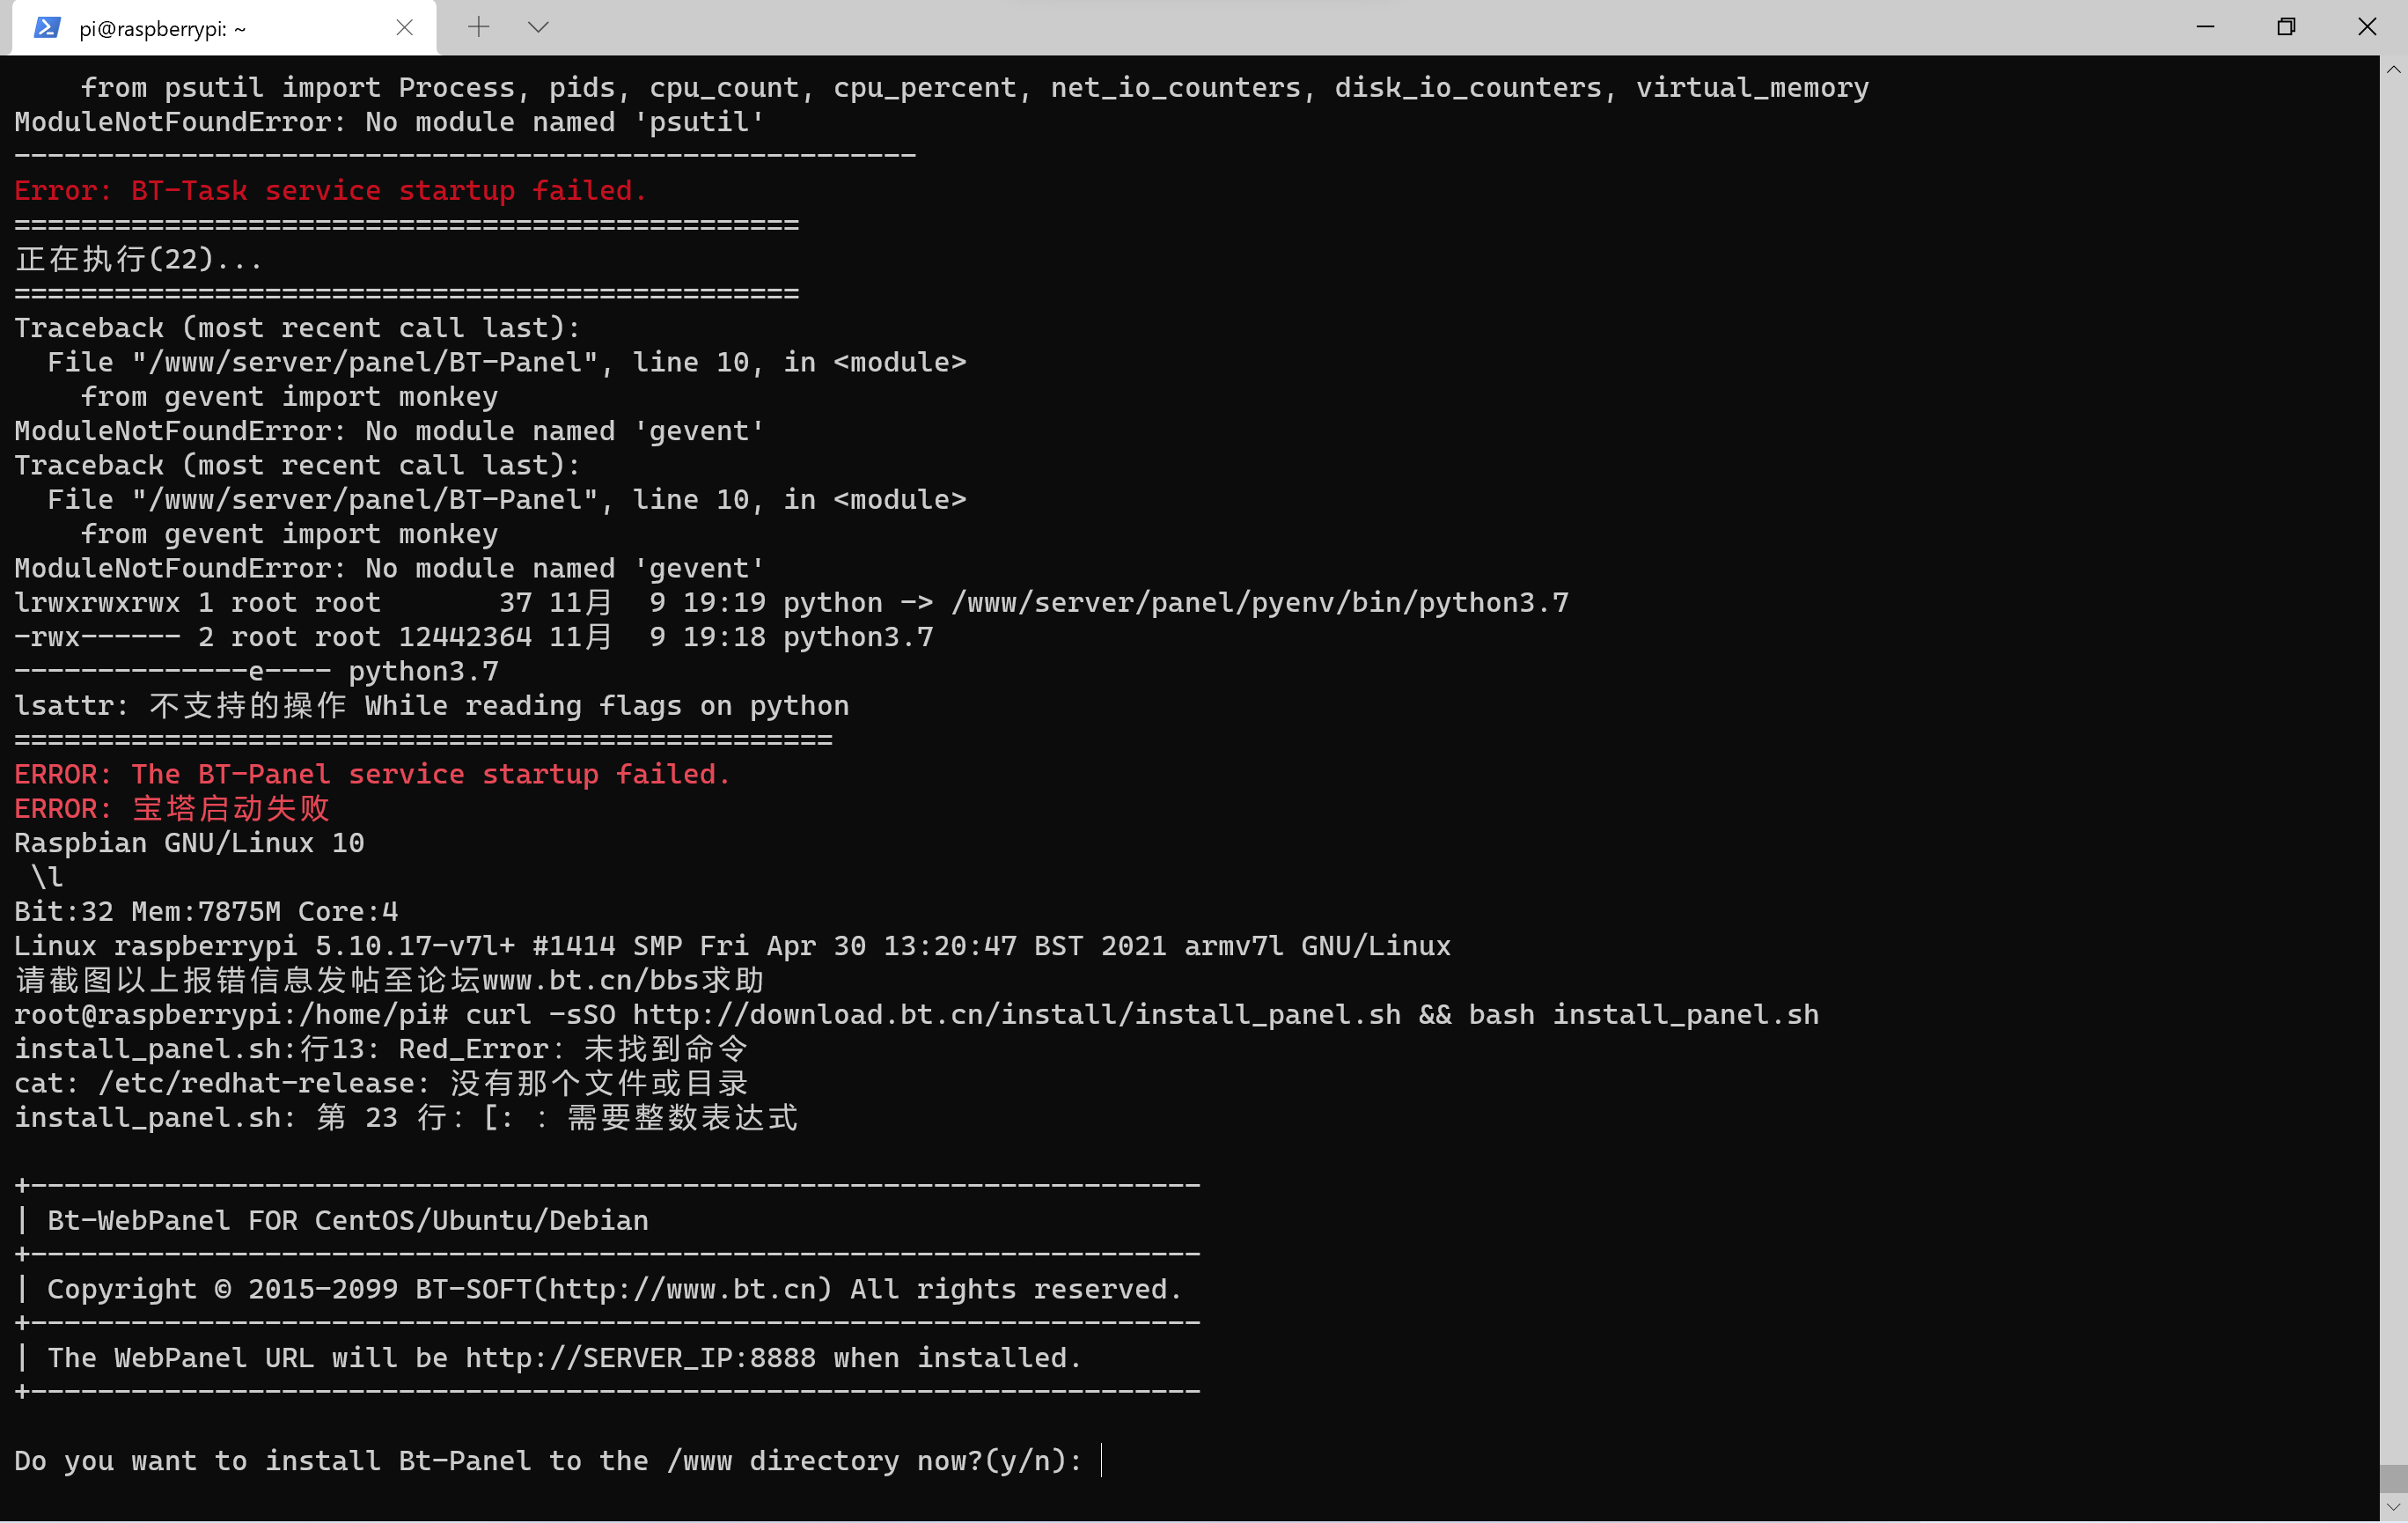The height and width of the screenshot is (1523, 2408).
Task: Minimize the terminal window
Action: coord(2205,27)
